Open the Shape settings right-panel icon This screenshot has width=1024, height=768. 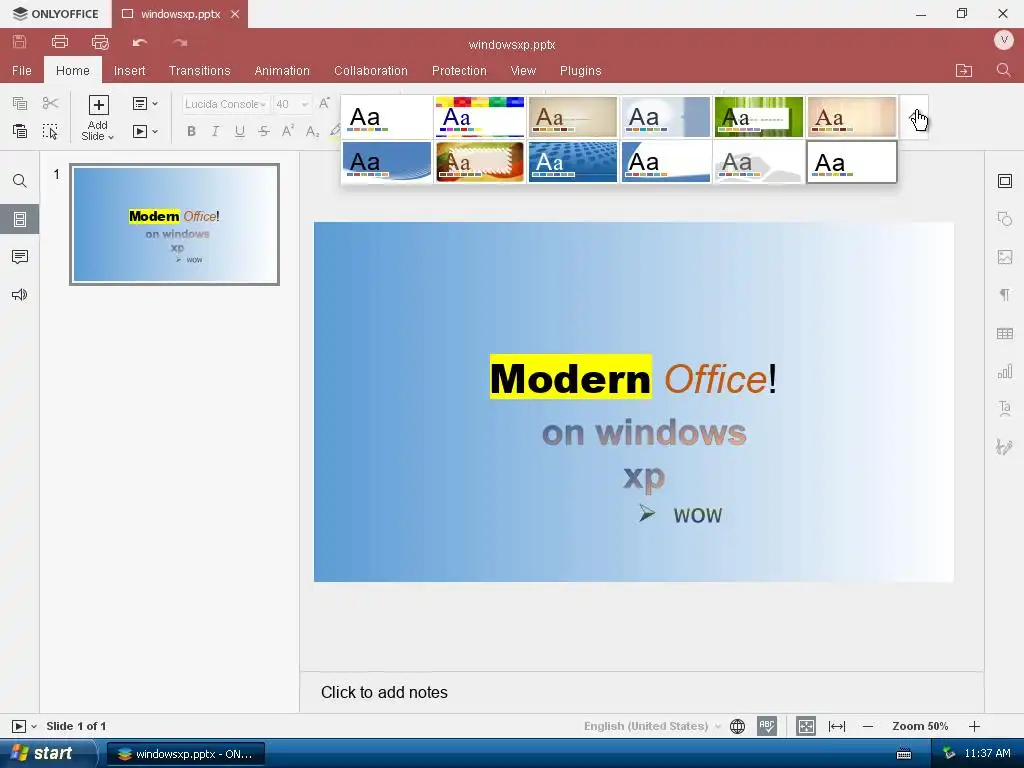coord(1005,219)
